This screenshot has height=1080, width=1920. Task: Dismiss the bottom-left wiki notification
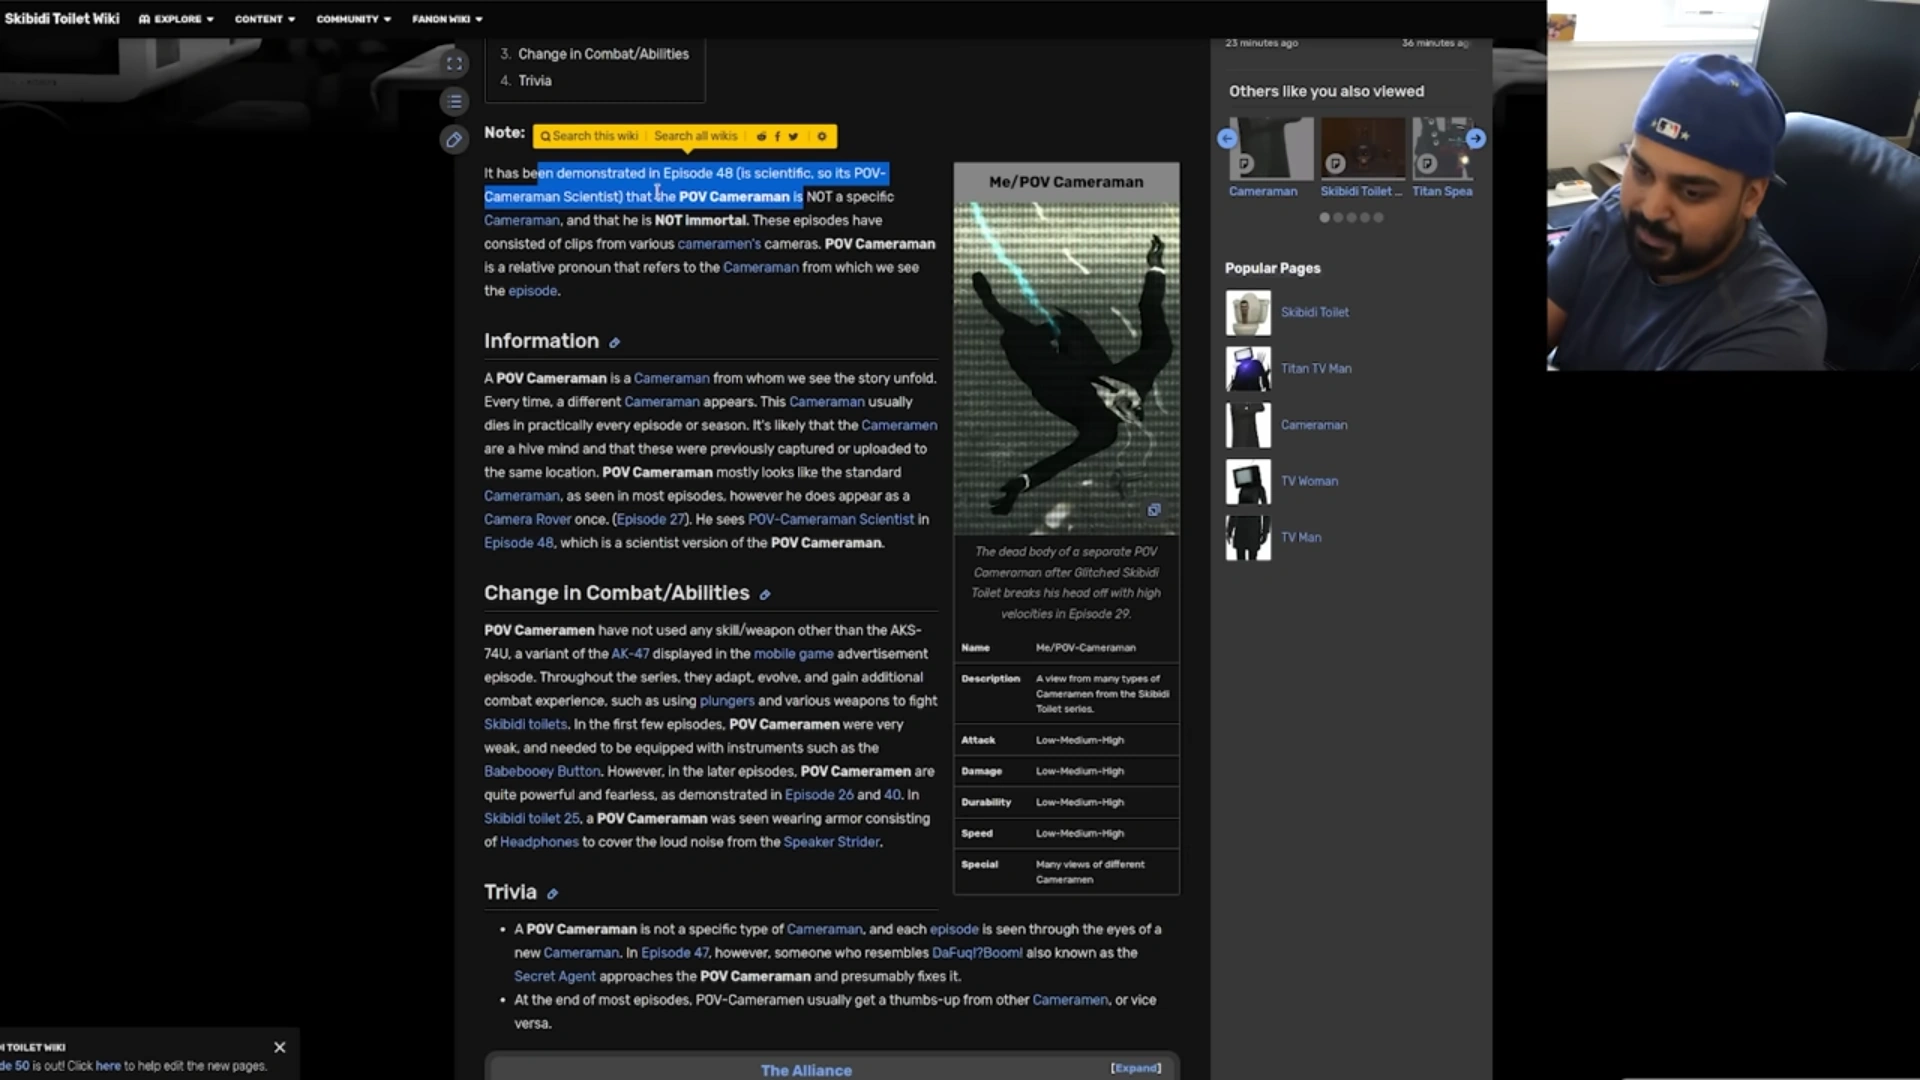pyautogui.click(x=280, y=1047)
